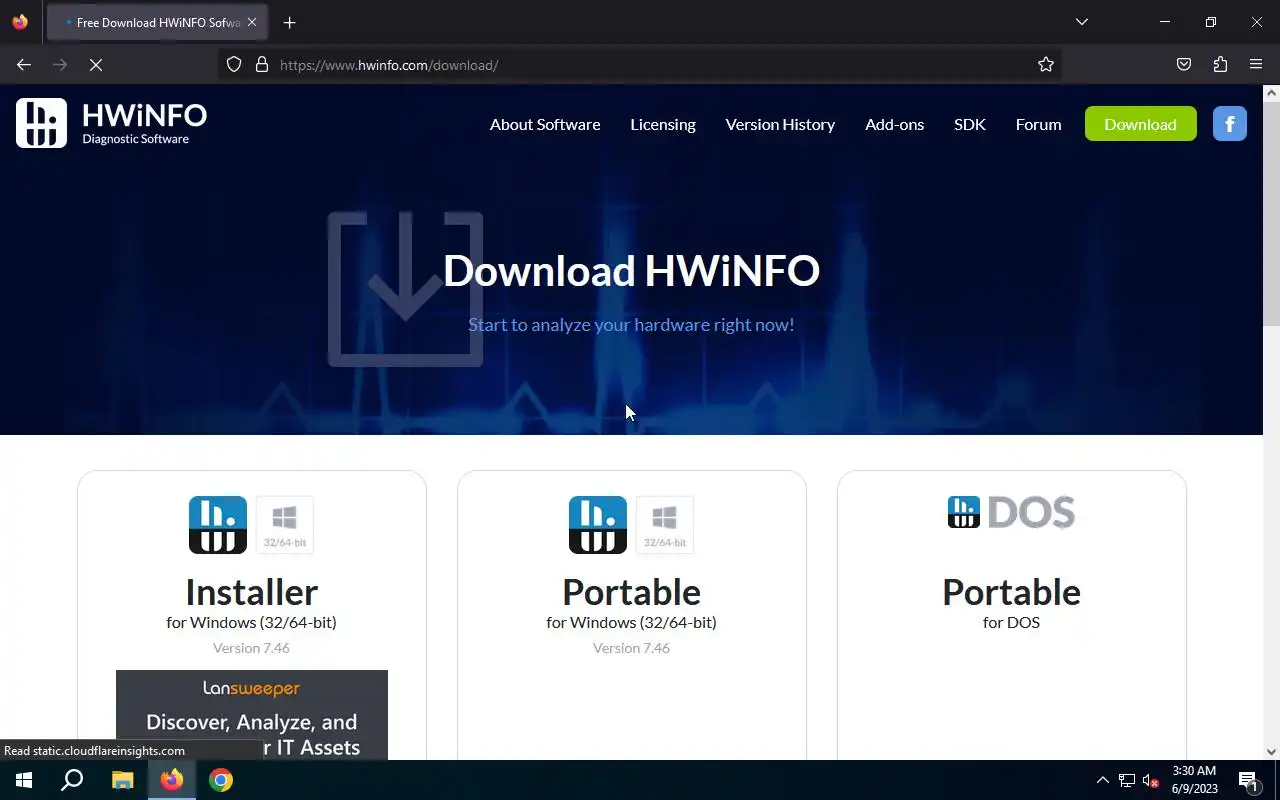This screenshot has height=800, width=1280.
Task: Open the Windows Start menu
Action: (24, 780)
